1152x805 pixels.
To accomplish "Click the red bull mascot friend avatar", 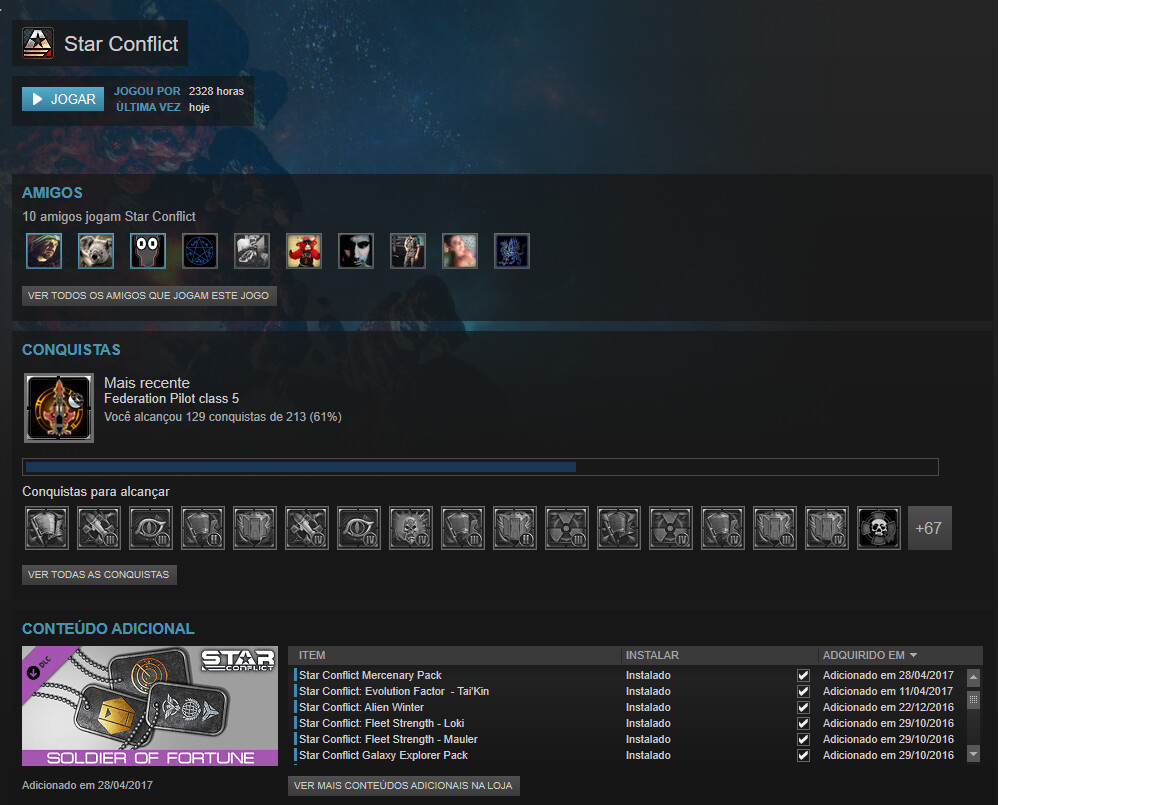I will pyautogui.click(x=304, y=251).
